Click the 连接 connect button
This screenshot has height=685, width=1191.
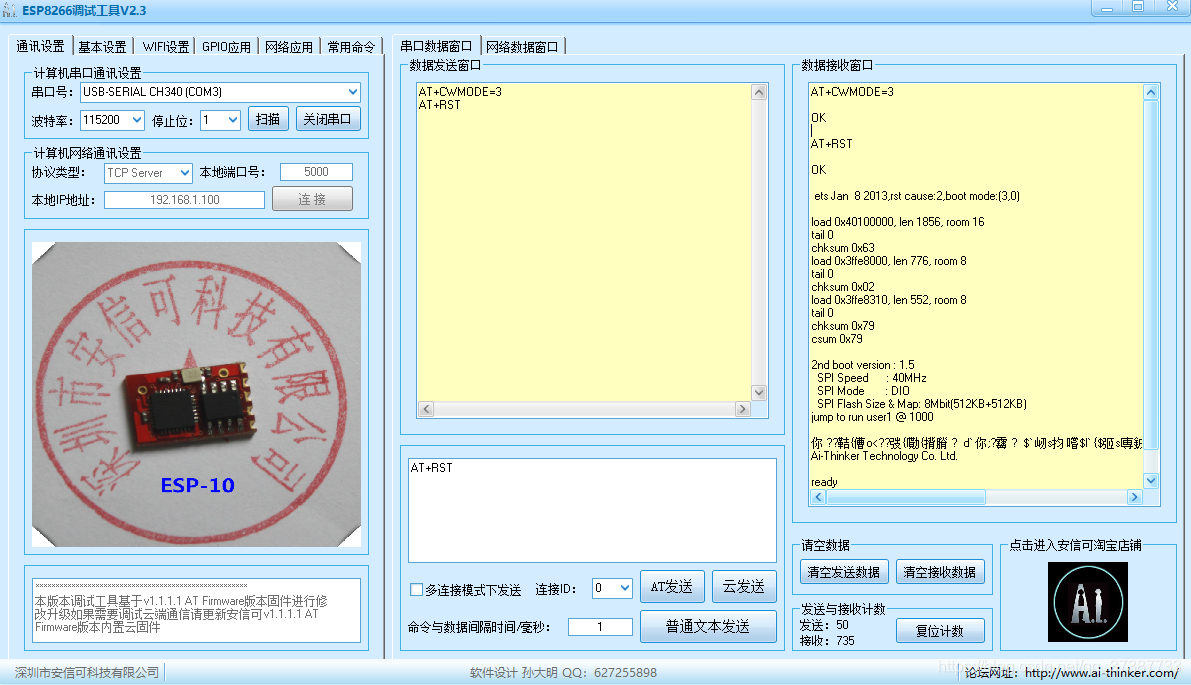pyautogui.click(x=312, y=199)
